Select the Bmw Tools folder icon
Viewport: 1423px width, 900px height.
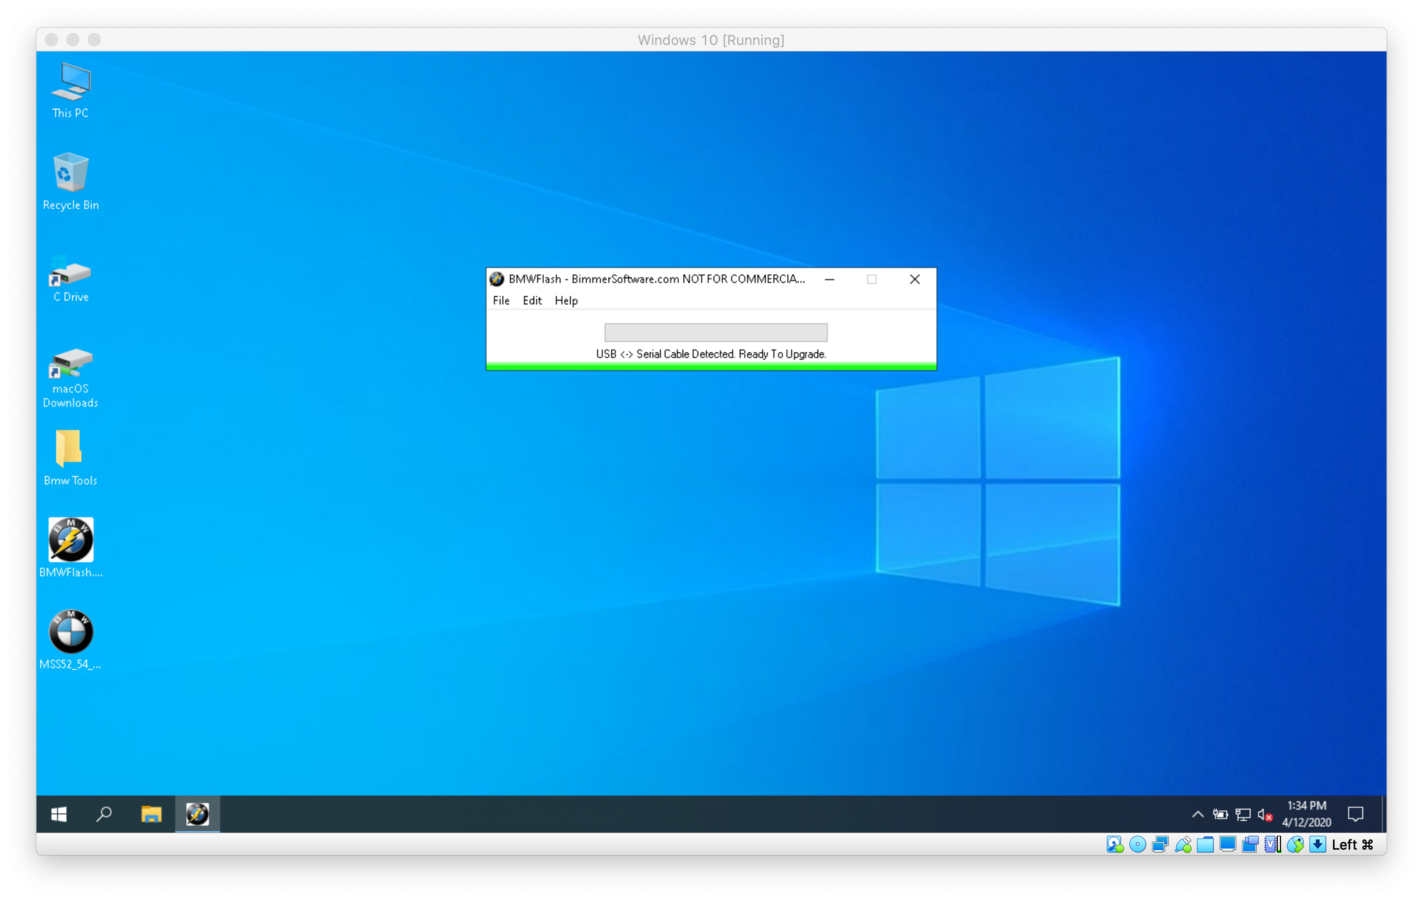pos(70,458)
